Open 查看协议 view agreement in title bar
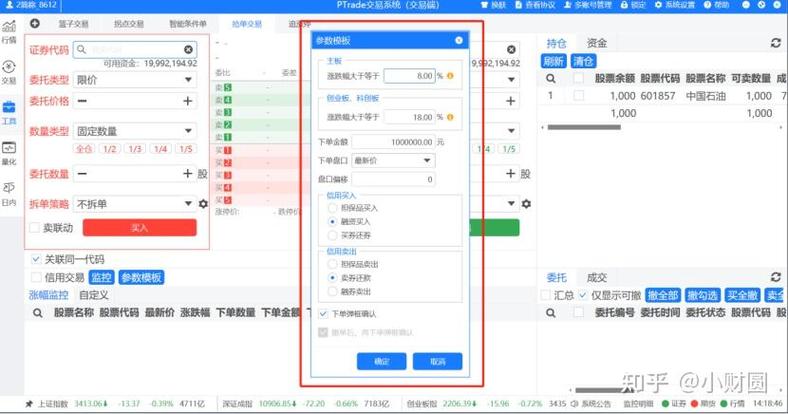Image resolution: width=788 pixels, height=414 pixels. (x=535, y=5)
